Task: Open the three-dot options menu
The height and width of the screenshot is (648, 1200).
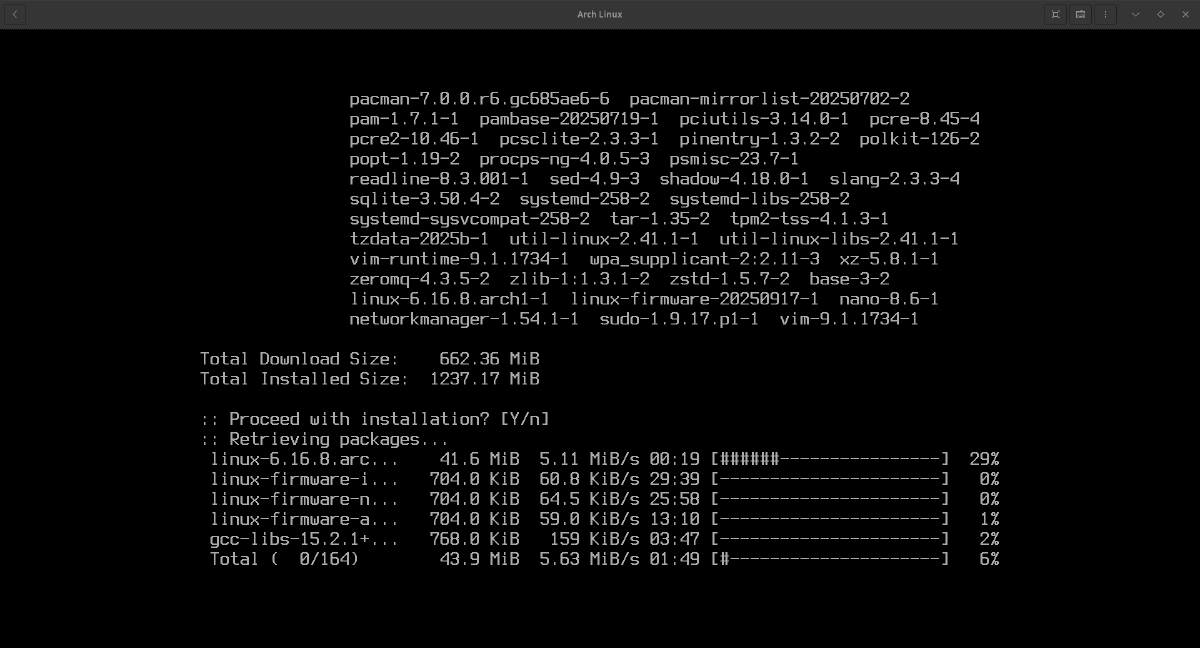Action: [x=1105, y=14]
